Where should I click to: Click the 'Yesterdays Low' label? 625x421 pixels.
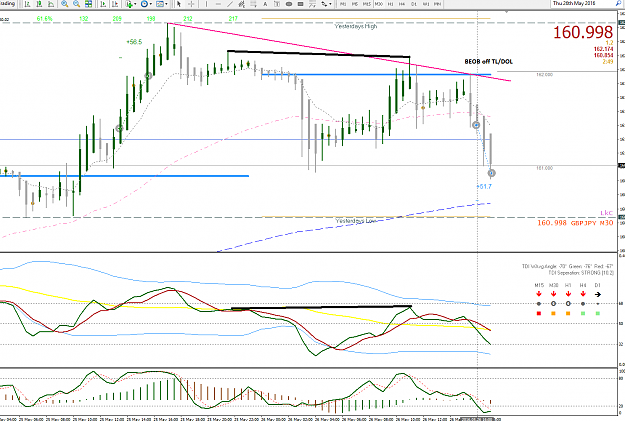click(x=356, y=221)
